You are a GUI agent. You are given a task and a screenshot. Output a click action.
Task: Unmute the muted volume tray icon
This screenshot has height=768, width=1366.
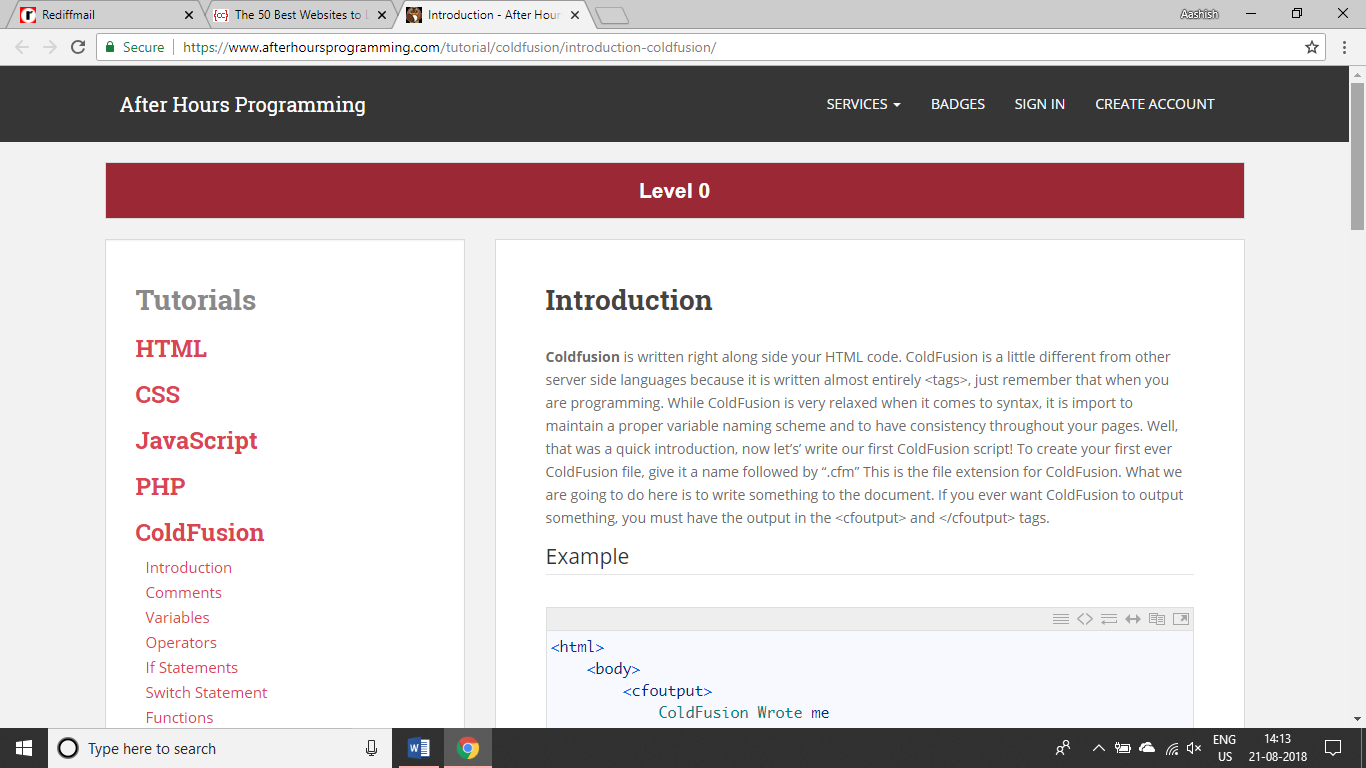click(1194, 748)
